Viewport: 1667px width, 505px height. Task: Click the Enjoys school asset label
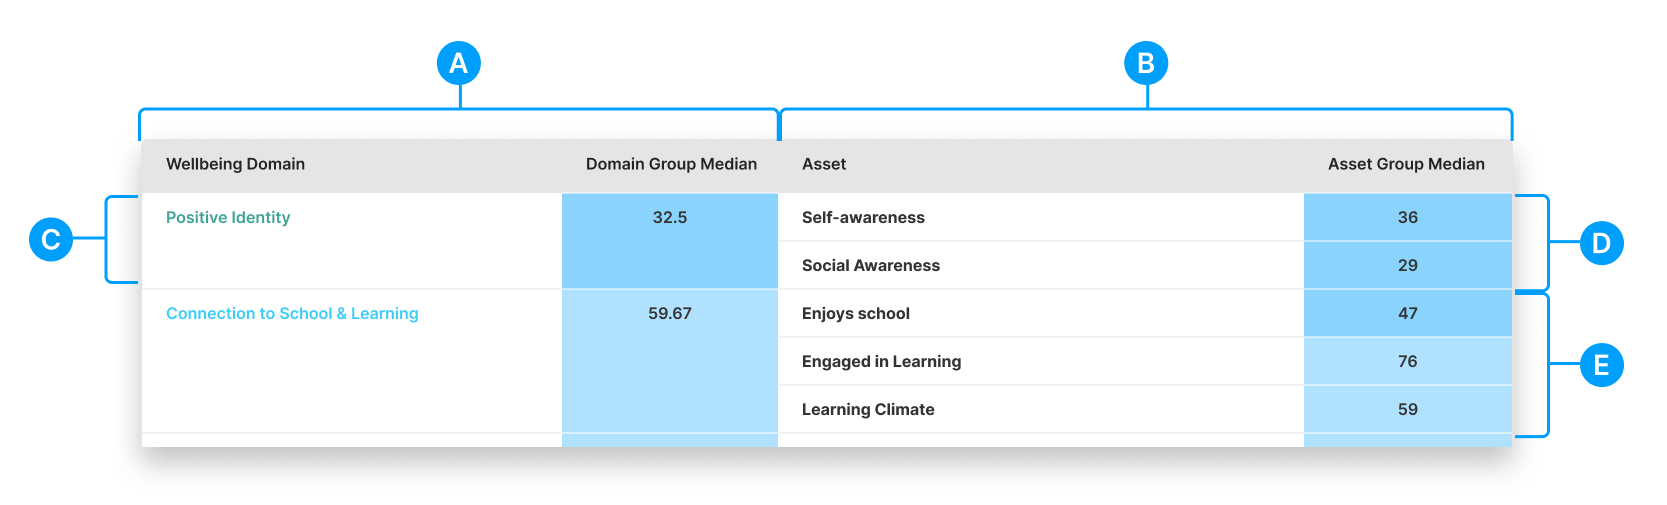pos(856,313)
